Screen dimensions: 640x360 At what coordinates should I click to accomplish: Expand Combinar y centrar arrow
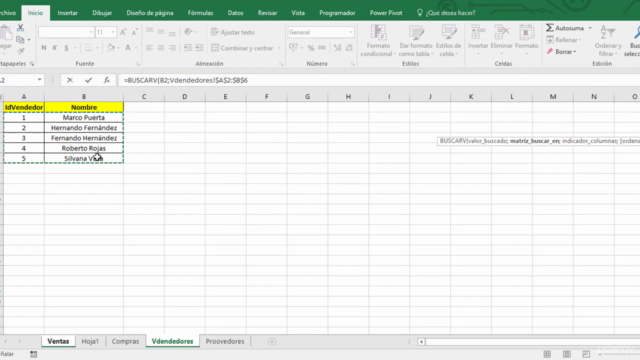(x=279, y=48)
